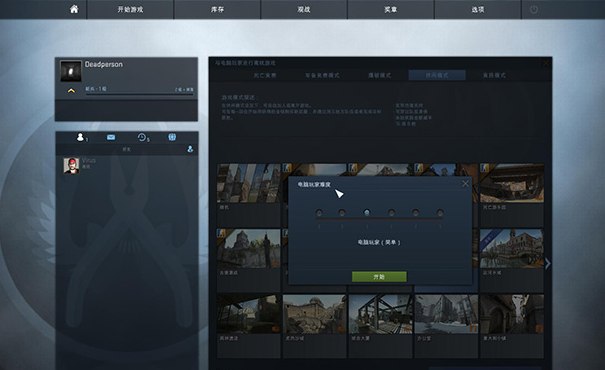Select the sixth bot difficulty dot
This screenshot has width=605, height=370.
coord(440,212)
